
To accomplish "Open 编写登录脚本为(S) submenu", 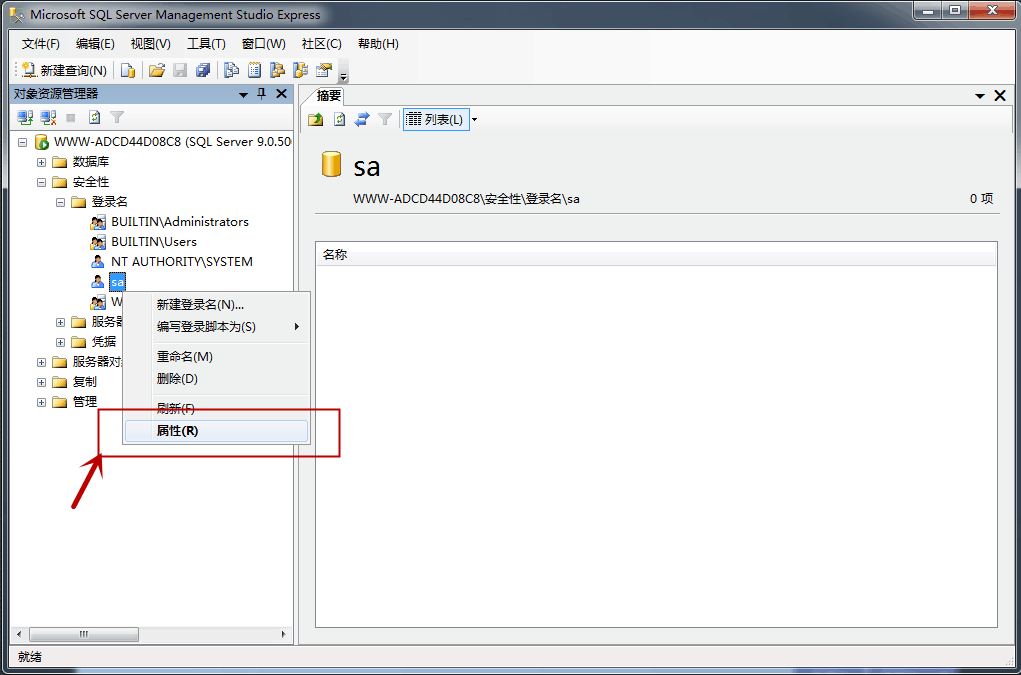I will click(x=216, y=327).
